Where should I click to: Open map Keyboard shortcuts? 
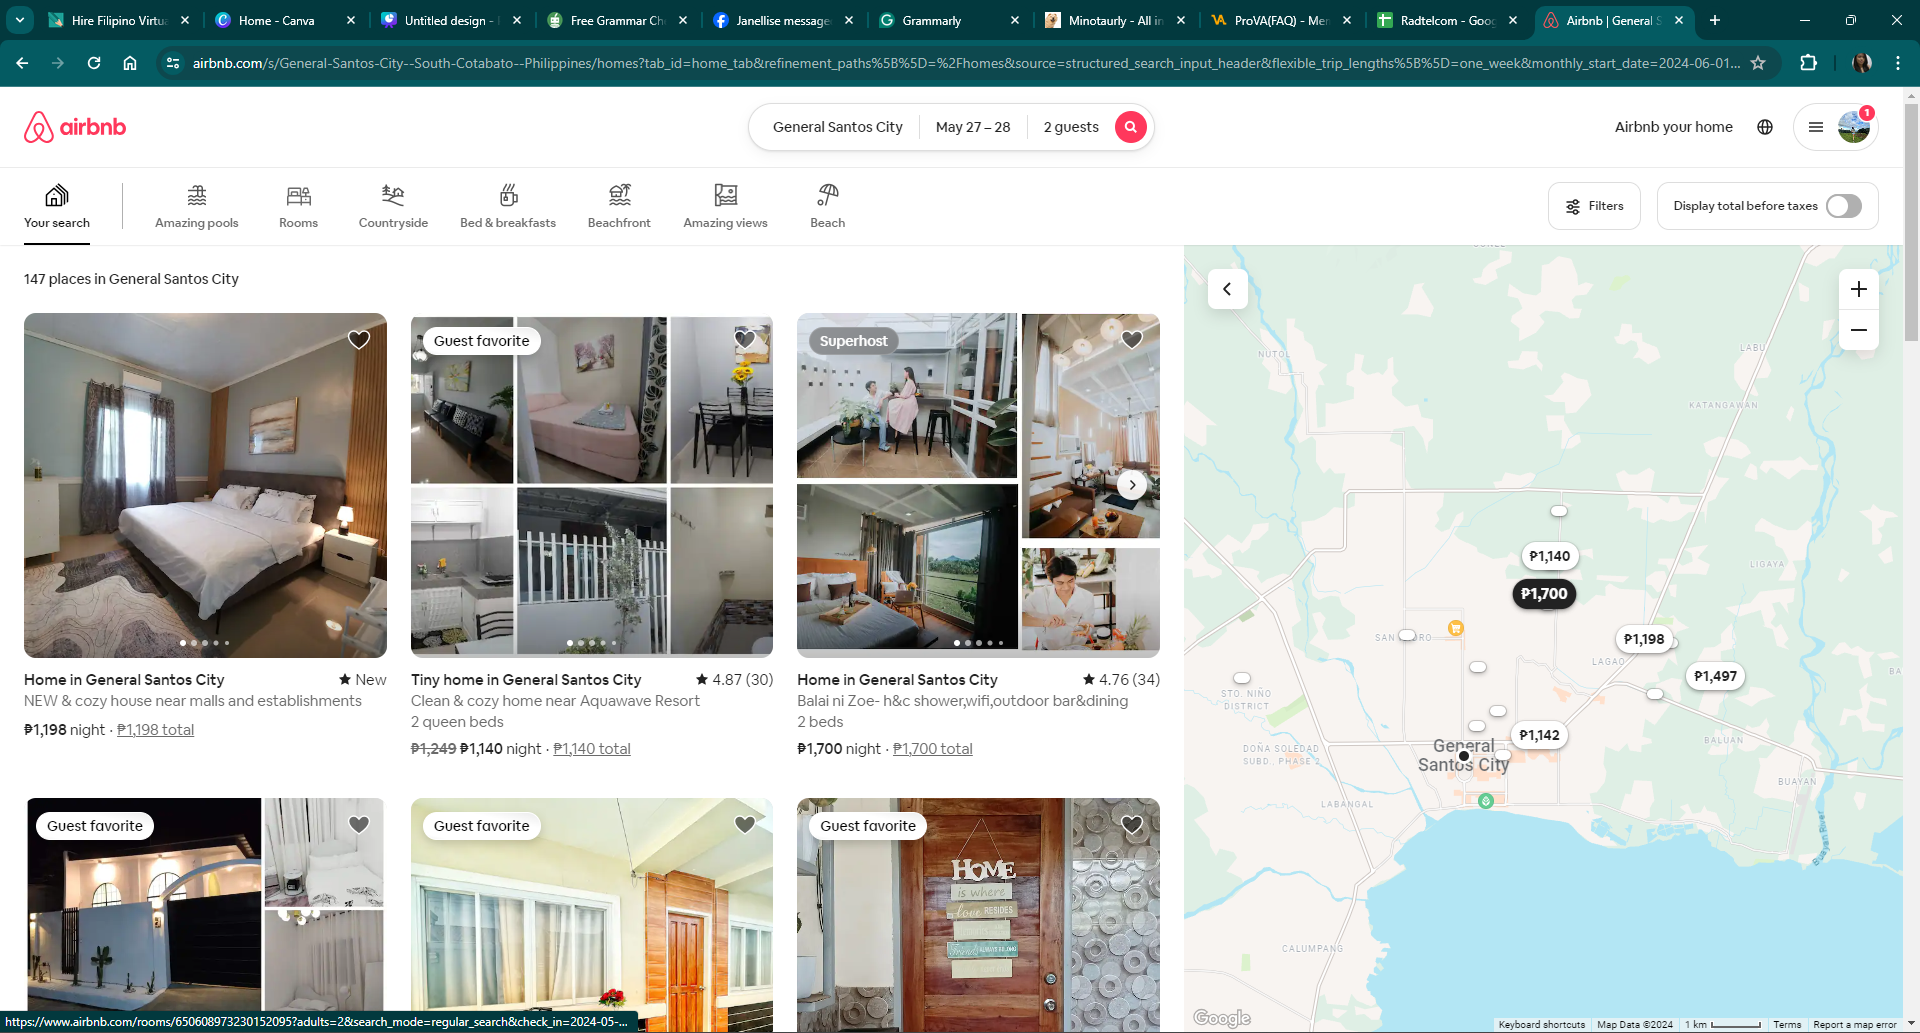click(1542, 1025)
